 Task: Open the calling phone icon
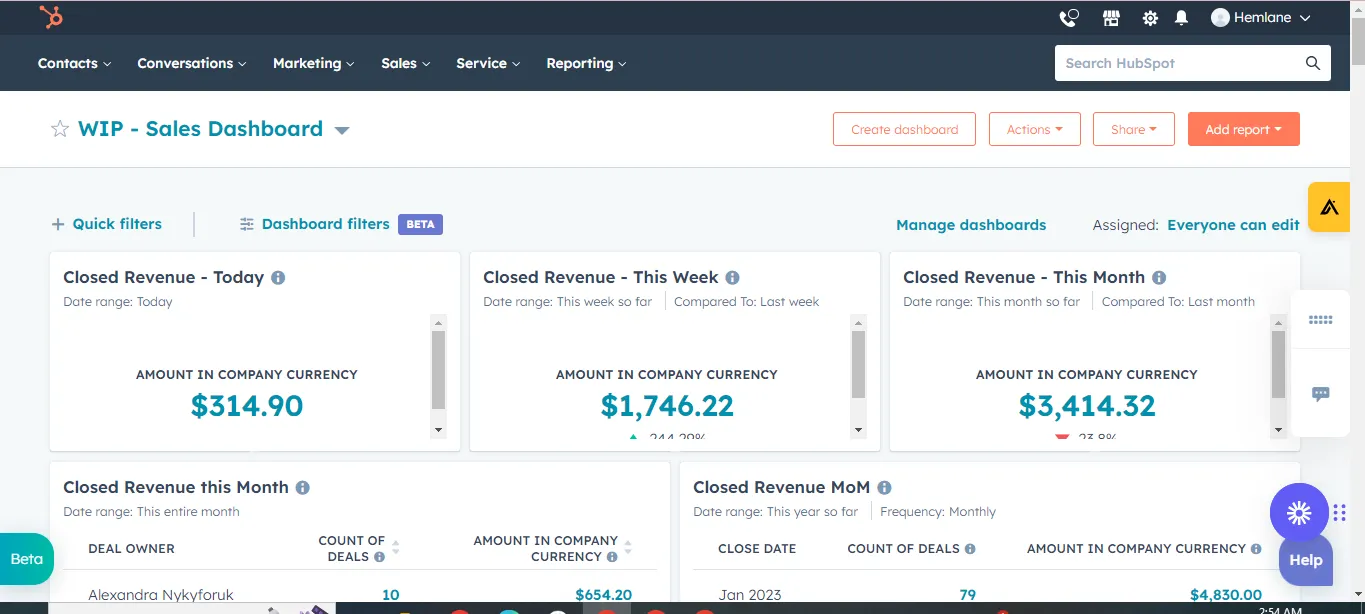[x=1069, y=18]
